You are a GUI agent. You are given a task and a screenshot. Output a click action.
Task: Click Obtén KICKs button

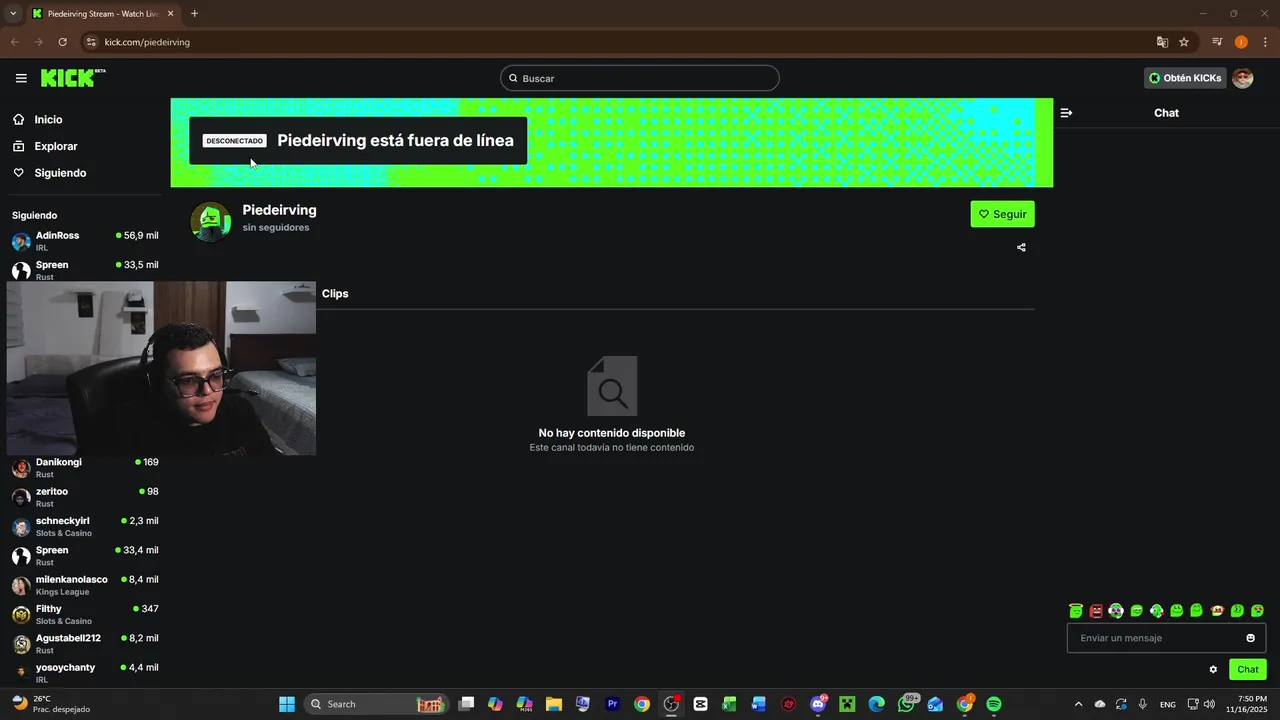pyautogui.click(x=1185, y=78)
